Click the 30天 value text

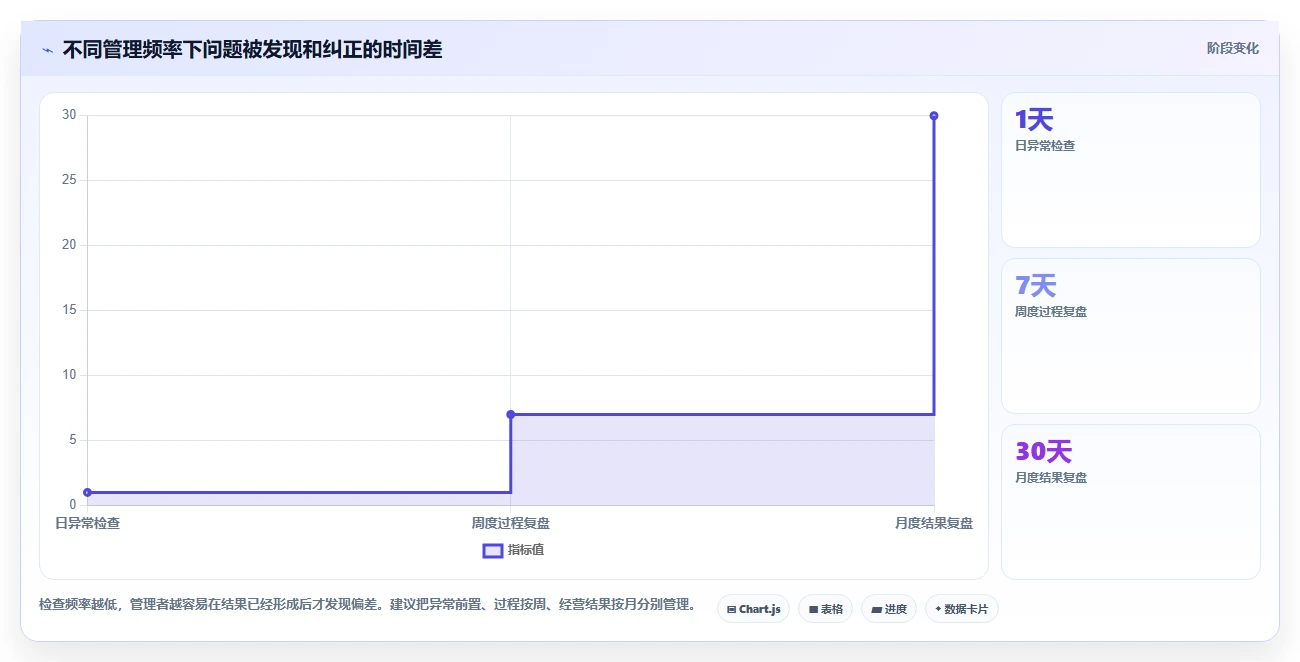(x=1044, y=452)
